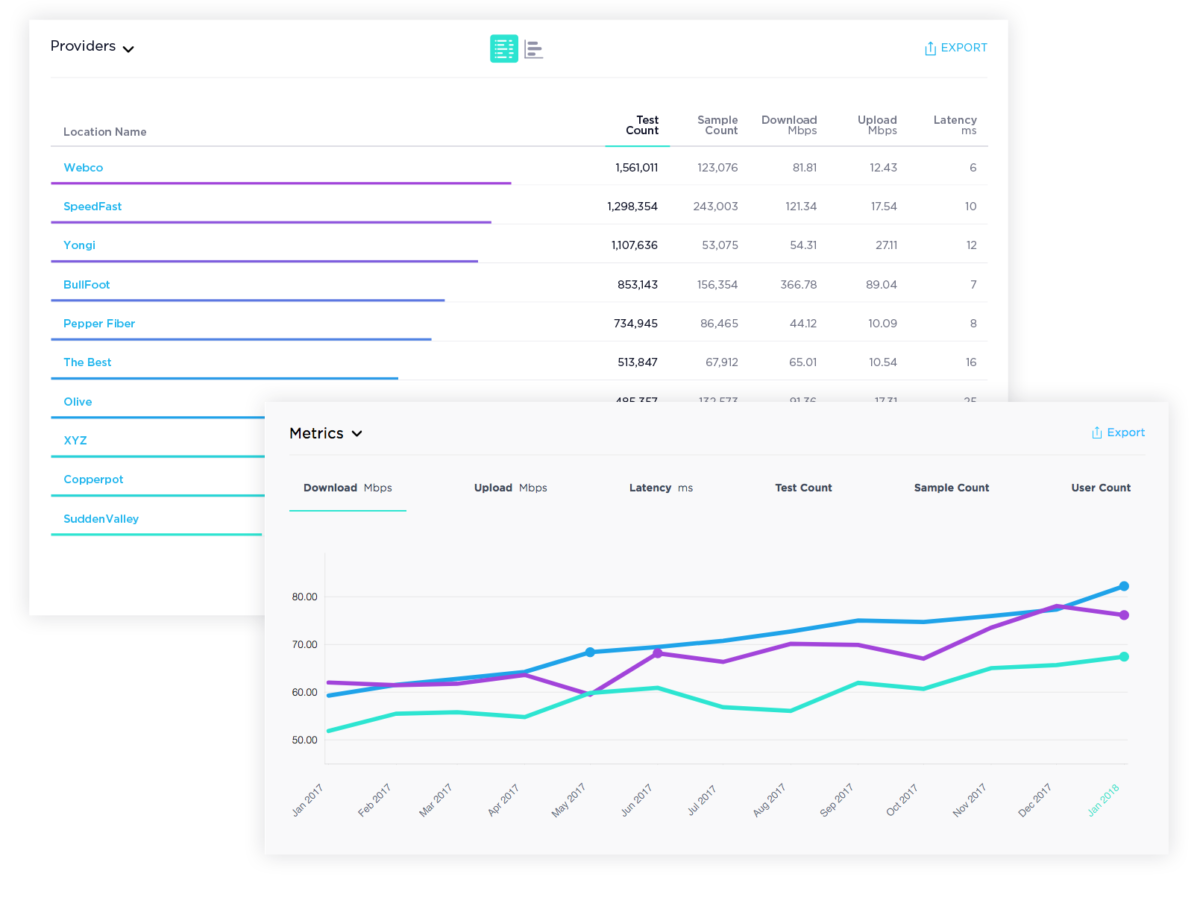Click the Providers panel export icon
1200x909 pixels.
click(930, 48)
